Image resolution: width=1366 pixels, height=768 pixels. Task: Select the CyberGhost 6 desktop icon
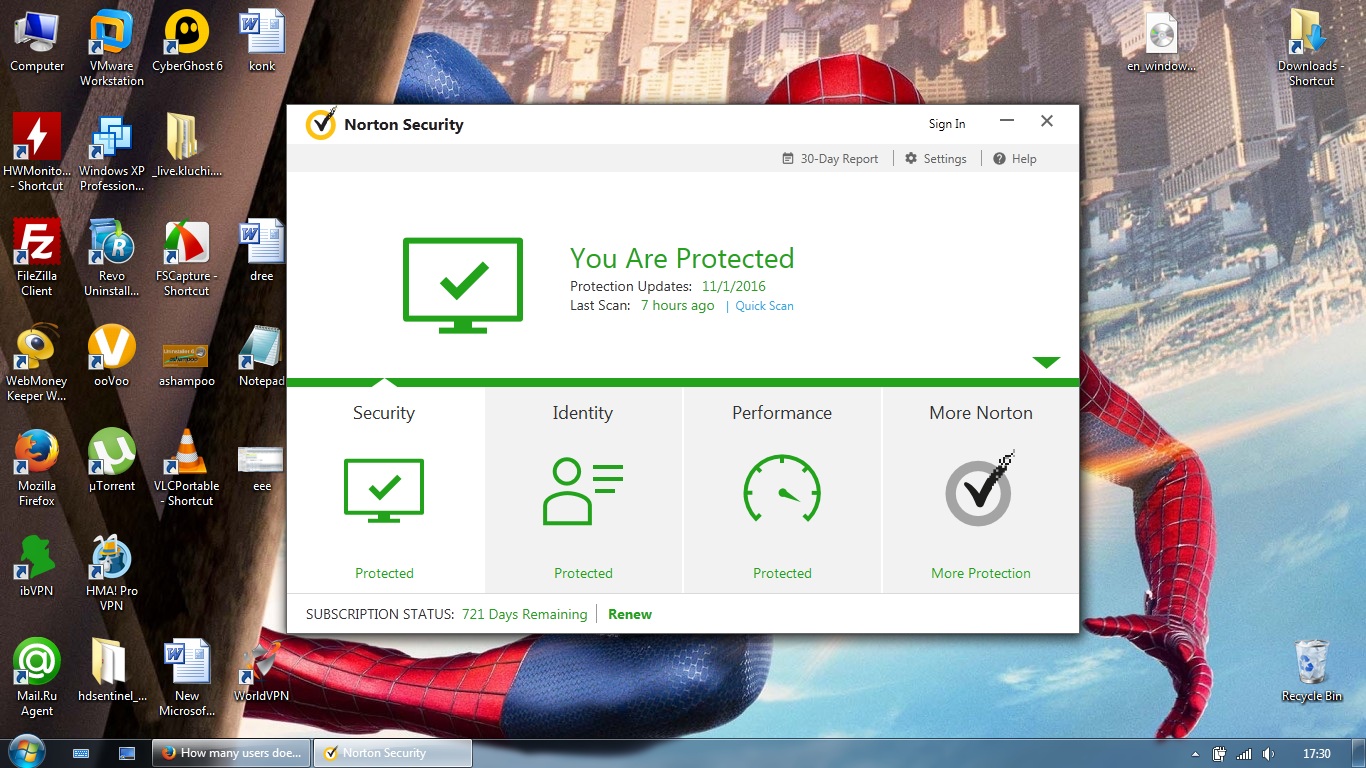187,42
